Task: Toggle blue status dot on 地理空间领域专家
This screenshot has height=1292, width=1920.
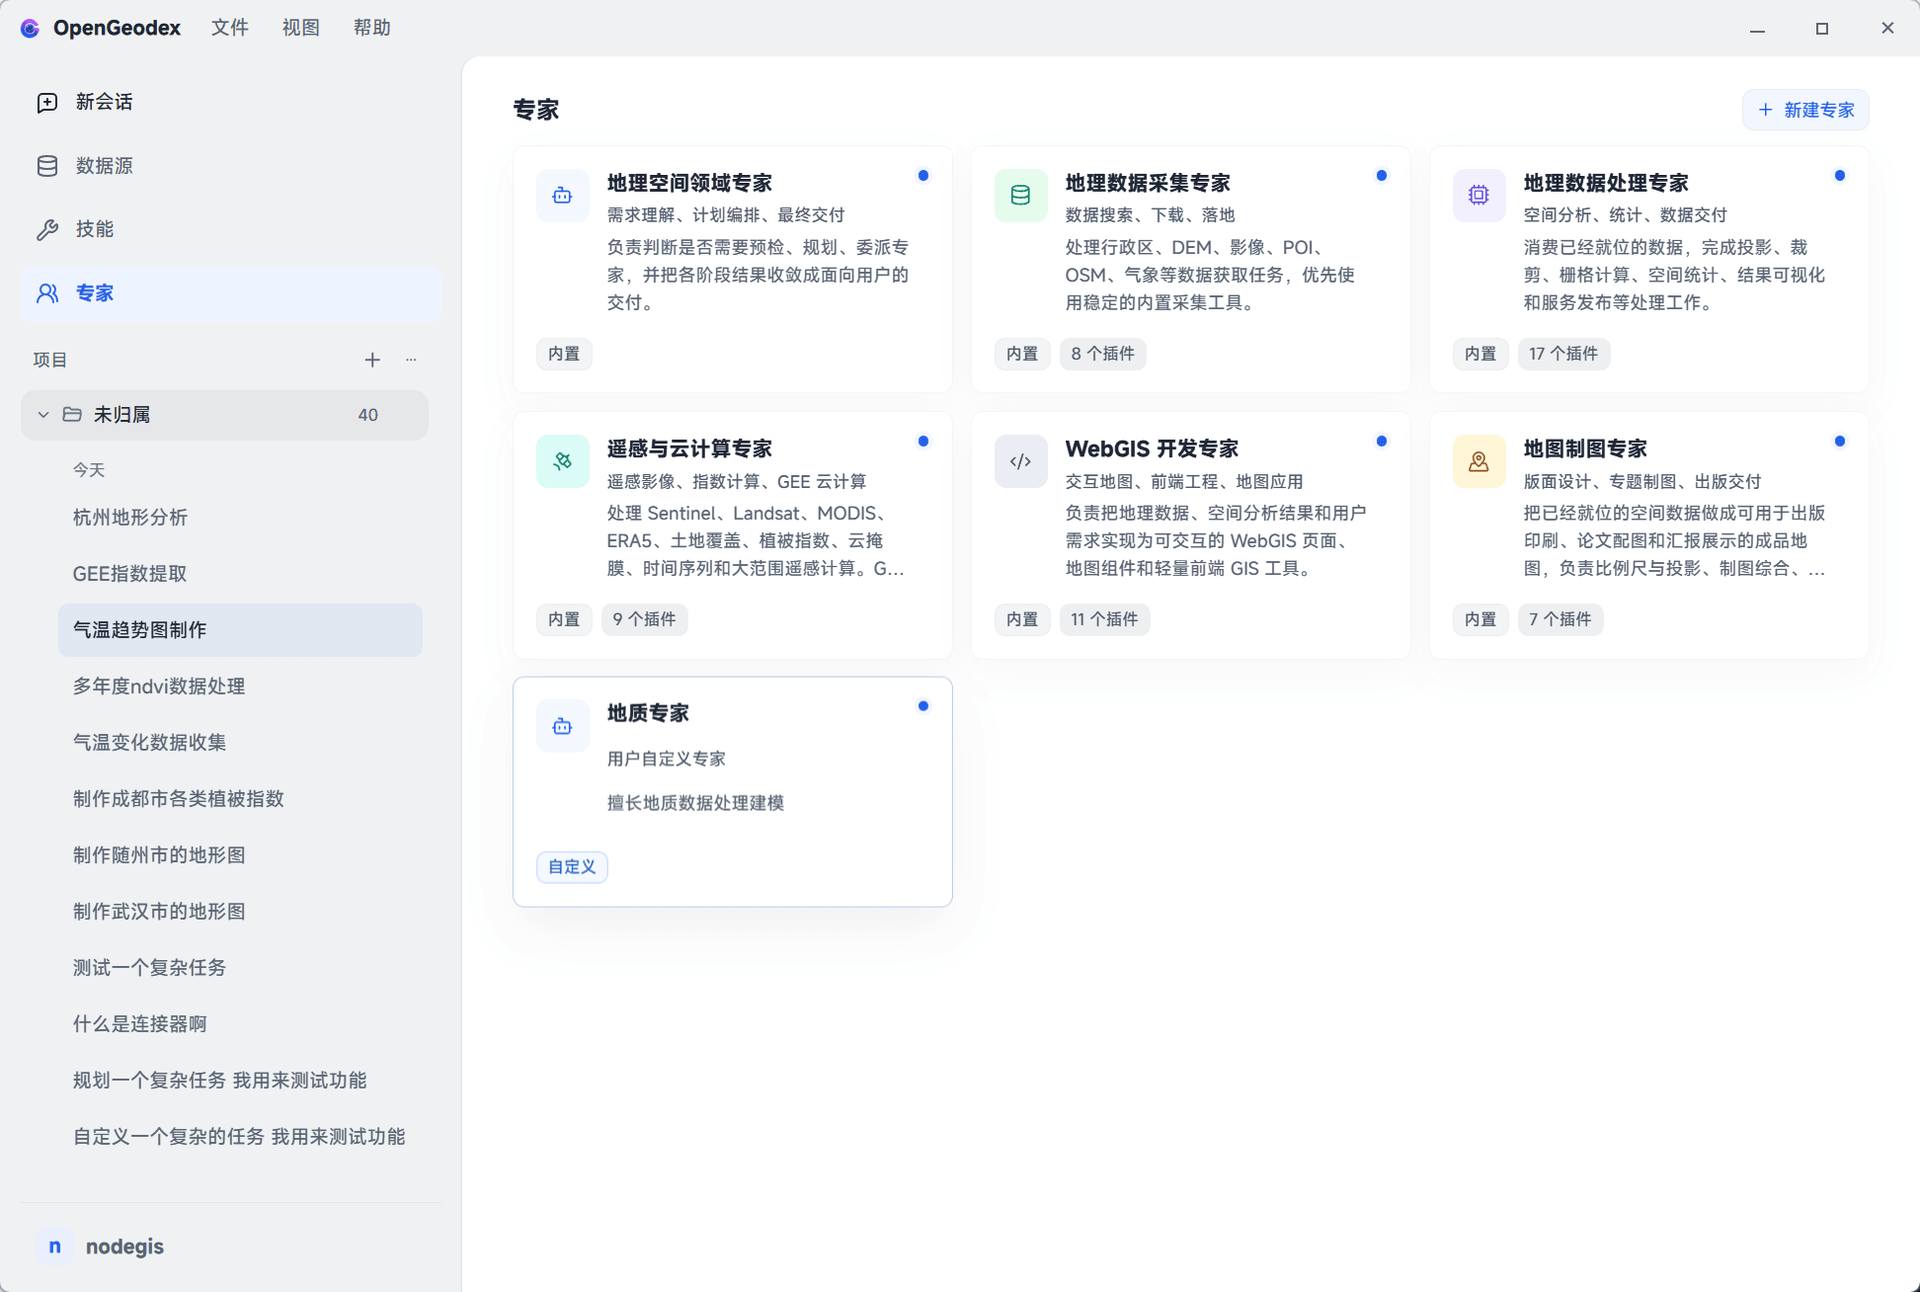Action: 923,176
